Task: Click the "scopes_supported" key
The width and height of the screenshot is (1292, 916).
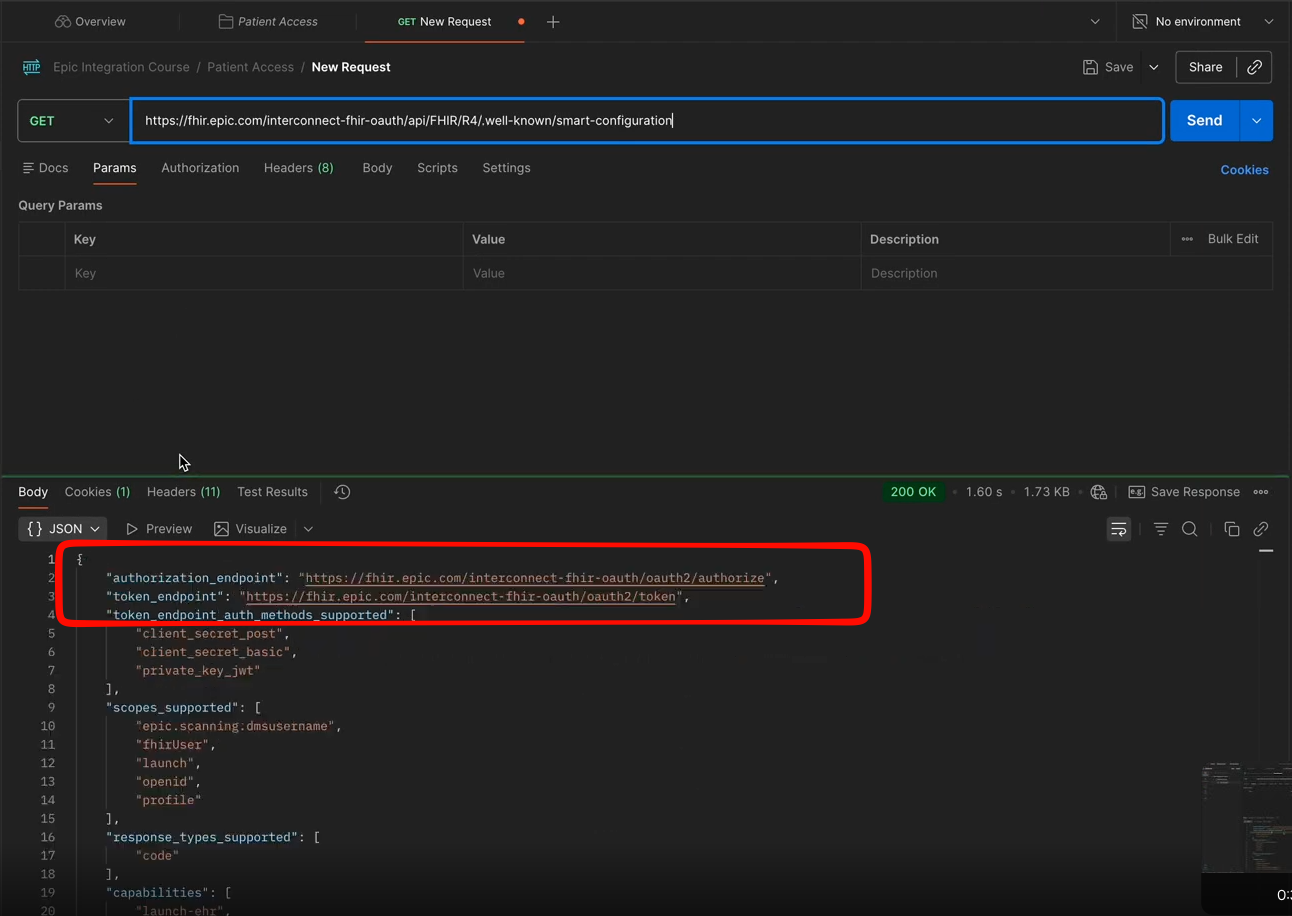Action: pyautogui.click(x=172, y=707)
